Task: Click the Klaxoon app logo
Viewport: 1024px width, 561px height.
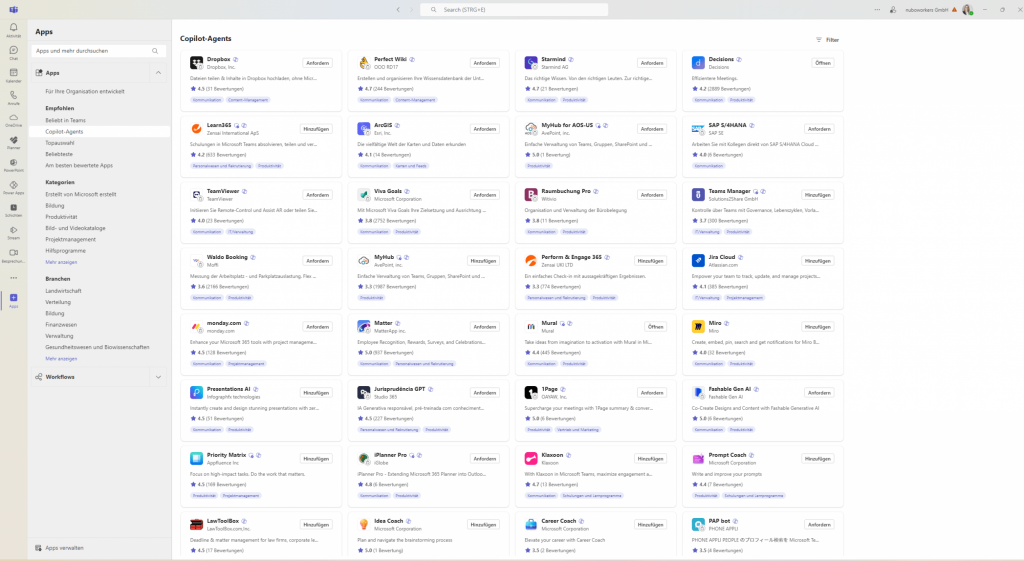Action: tap(531, 458)
